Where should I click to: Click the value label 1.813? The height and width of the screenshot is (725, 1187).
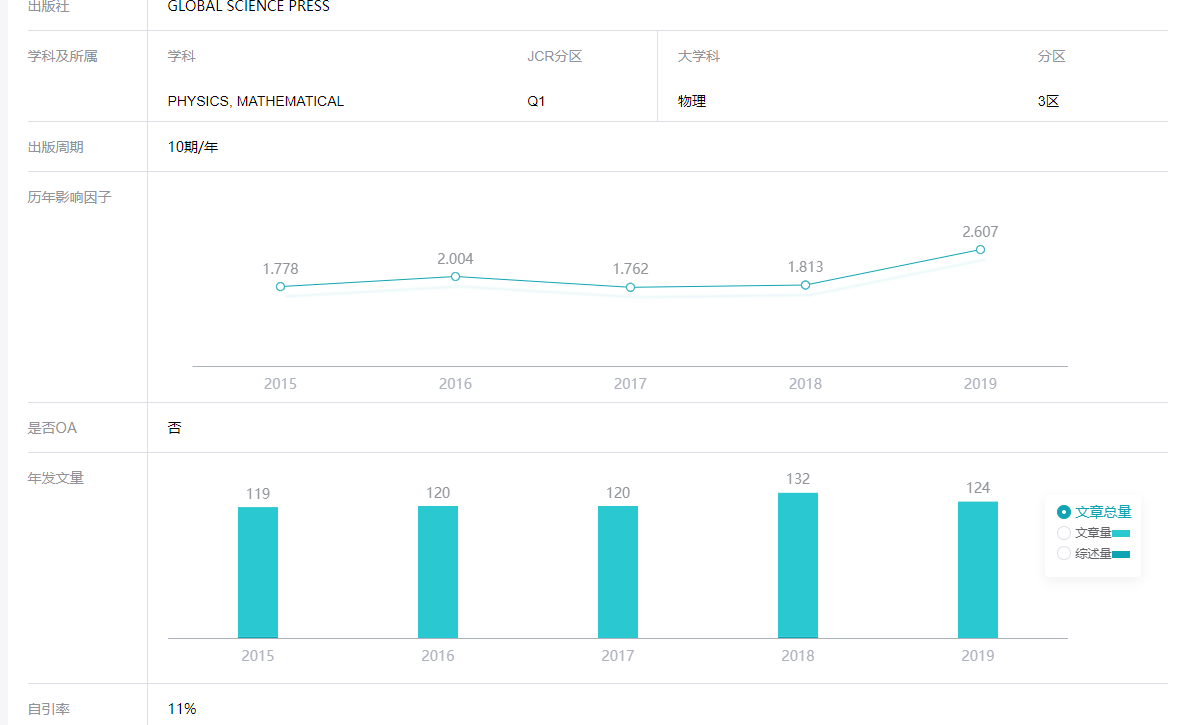tap(805, 267)
